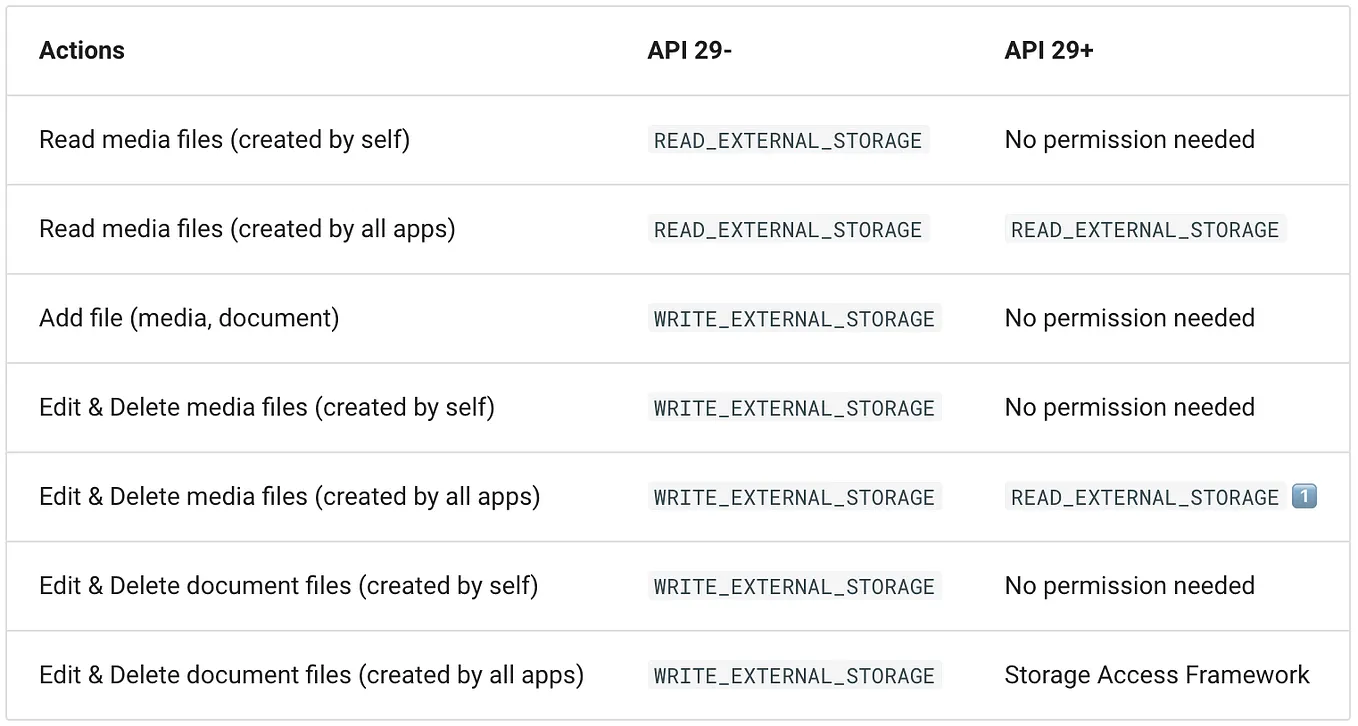Click 'No permission needed' in Add file row
This screenshot has width=1358, height=726.
tap(1130, 318)
